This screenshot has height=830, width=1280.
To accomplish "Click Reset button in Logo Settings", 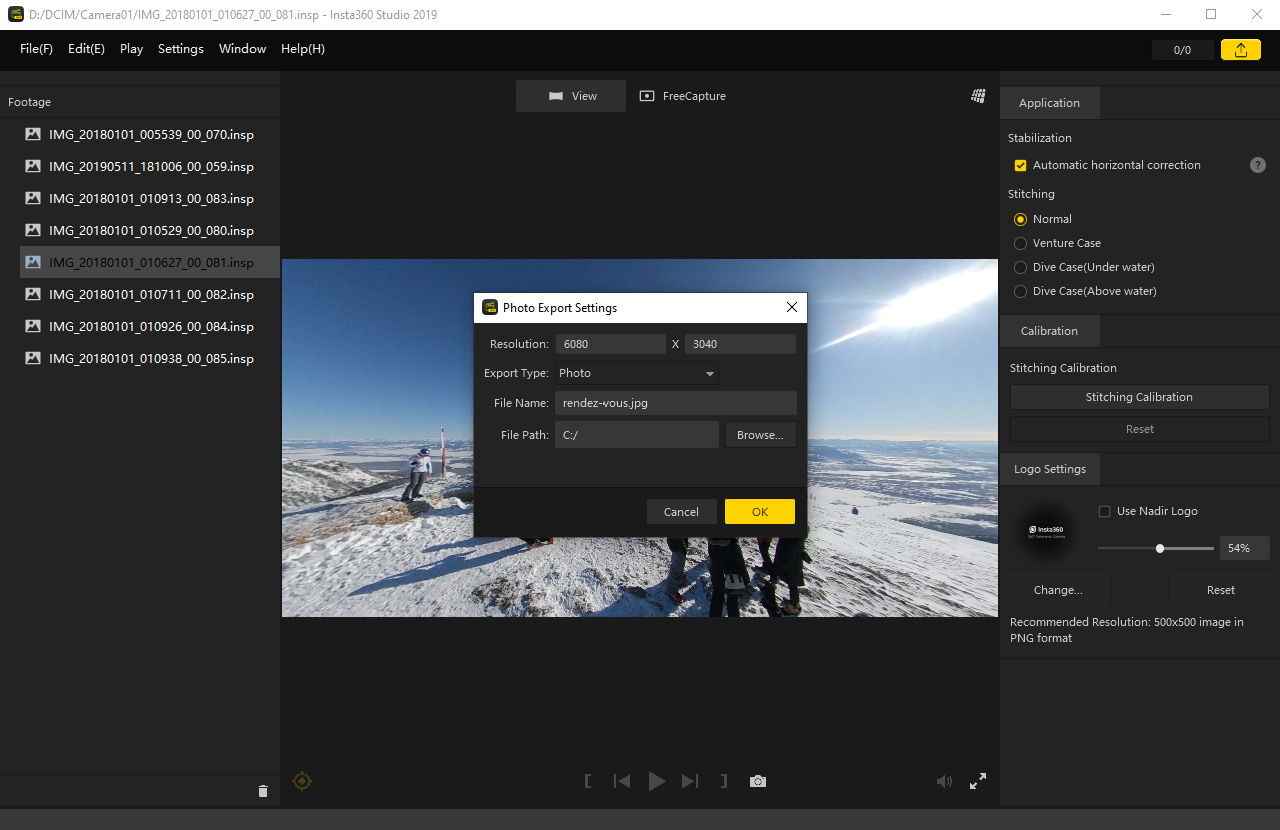I will 1220,590.
